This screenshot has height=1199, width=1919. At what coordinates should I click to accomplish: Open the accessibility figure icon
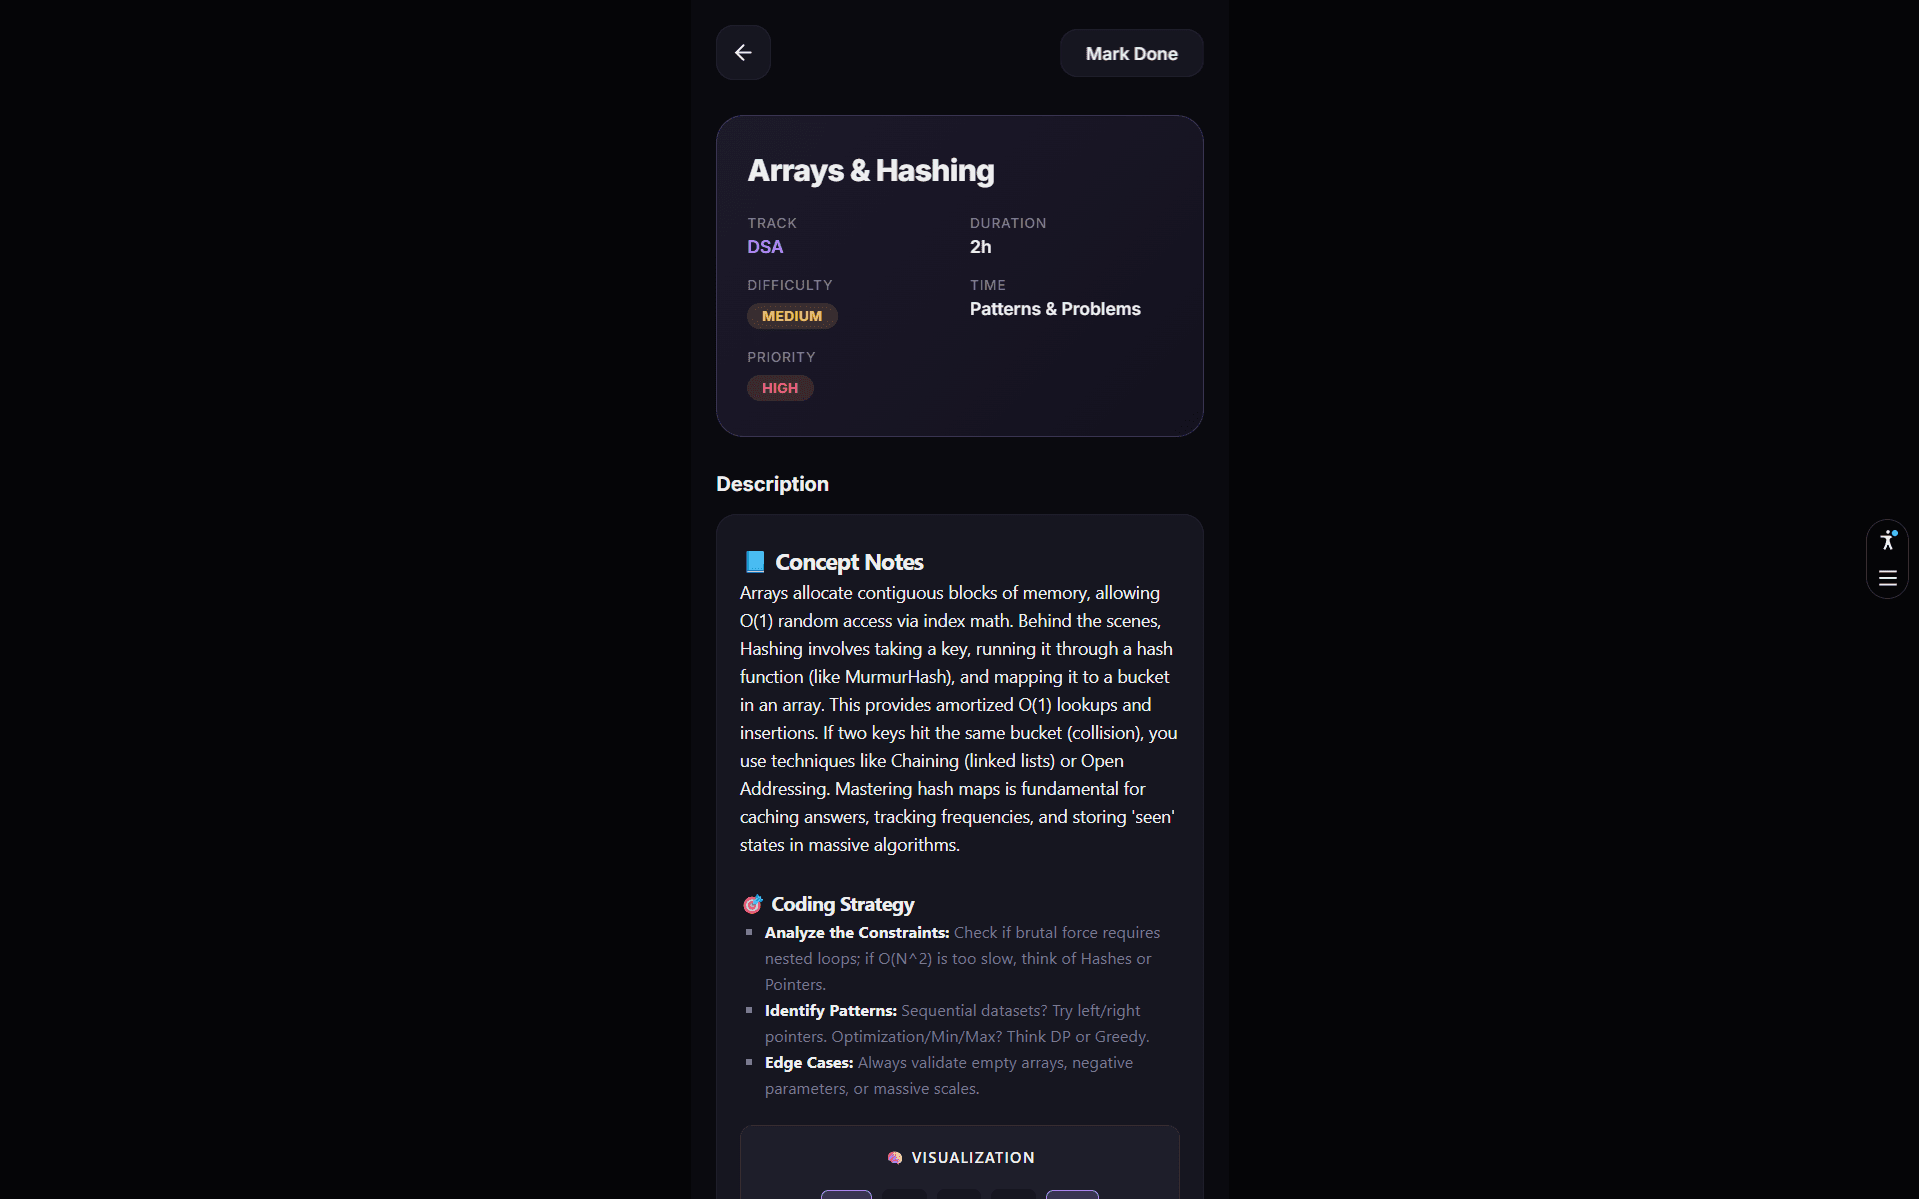(1887, 540)
